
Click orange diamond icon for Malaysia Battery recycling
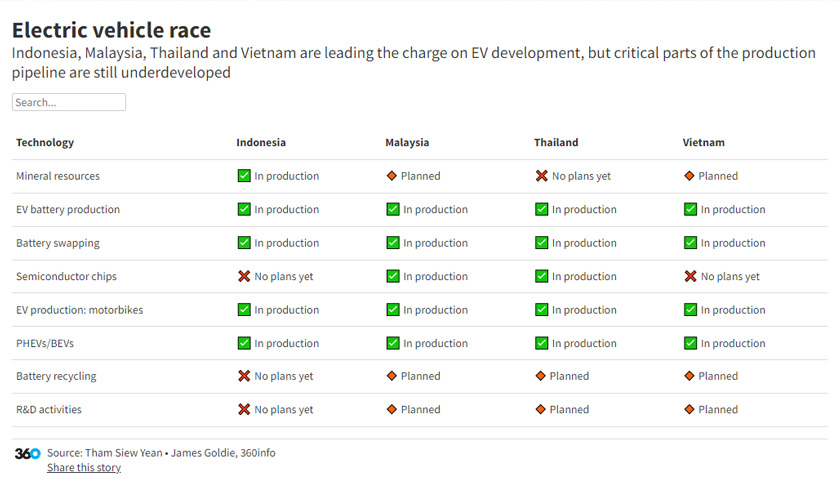(392, 376)
